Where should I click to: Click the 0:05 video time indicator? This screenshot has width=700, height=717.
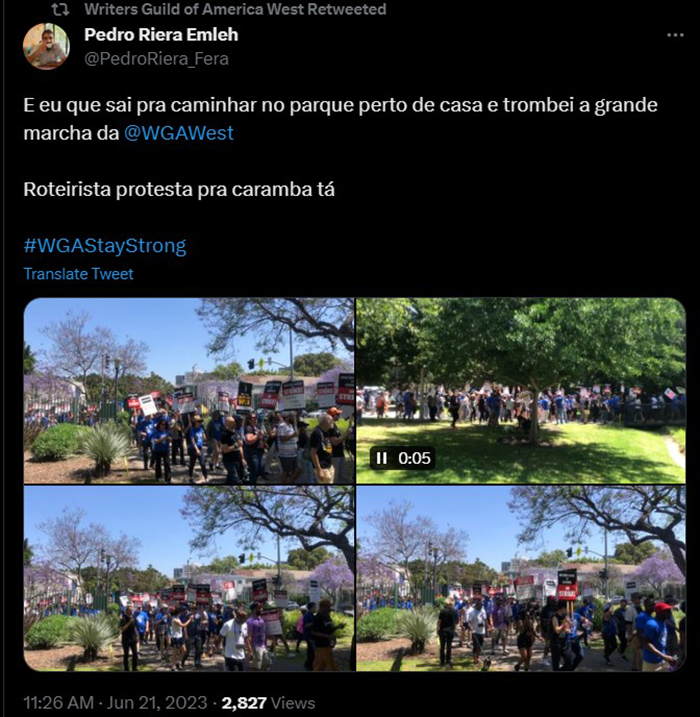414,458
